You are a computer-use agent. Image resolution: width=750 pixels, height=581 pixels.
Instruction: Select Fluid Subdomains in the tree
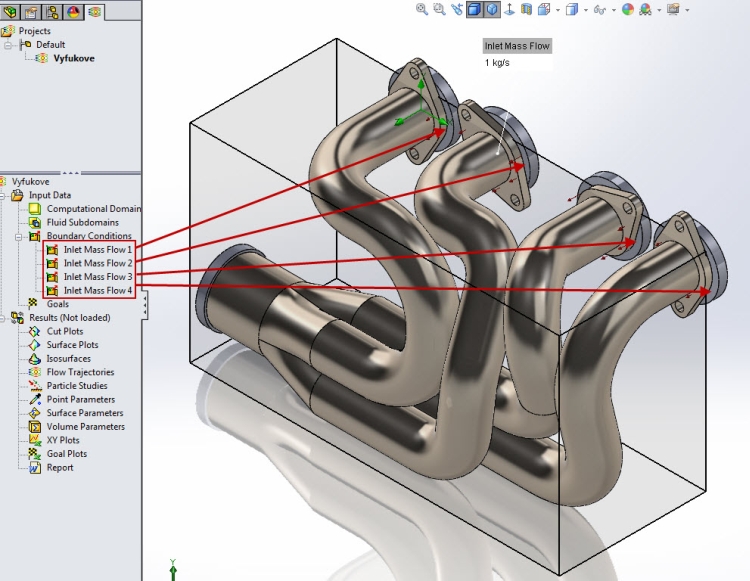[x=82, y=222]
